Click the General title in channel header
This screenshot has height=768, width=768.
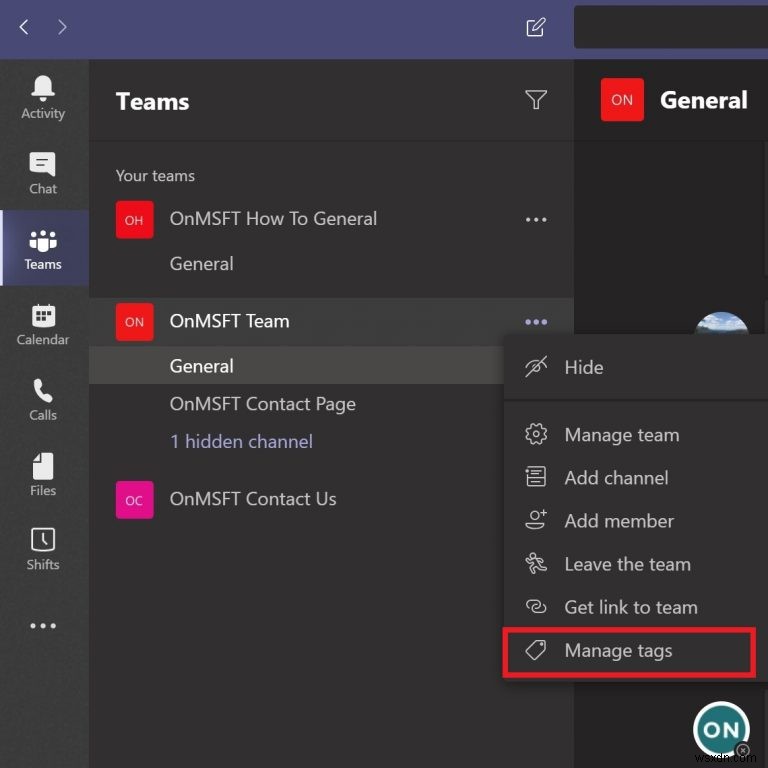703,100
